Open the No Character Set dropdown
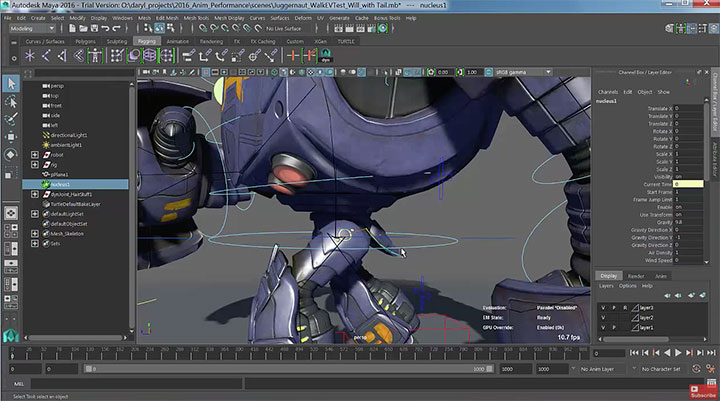720x401 pixels. tap(661, 369)
